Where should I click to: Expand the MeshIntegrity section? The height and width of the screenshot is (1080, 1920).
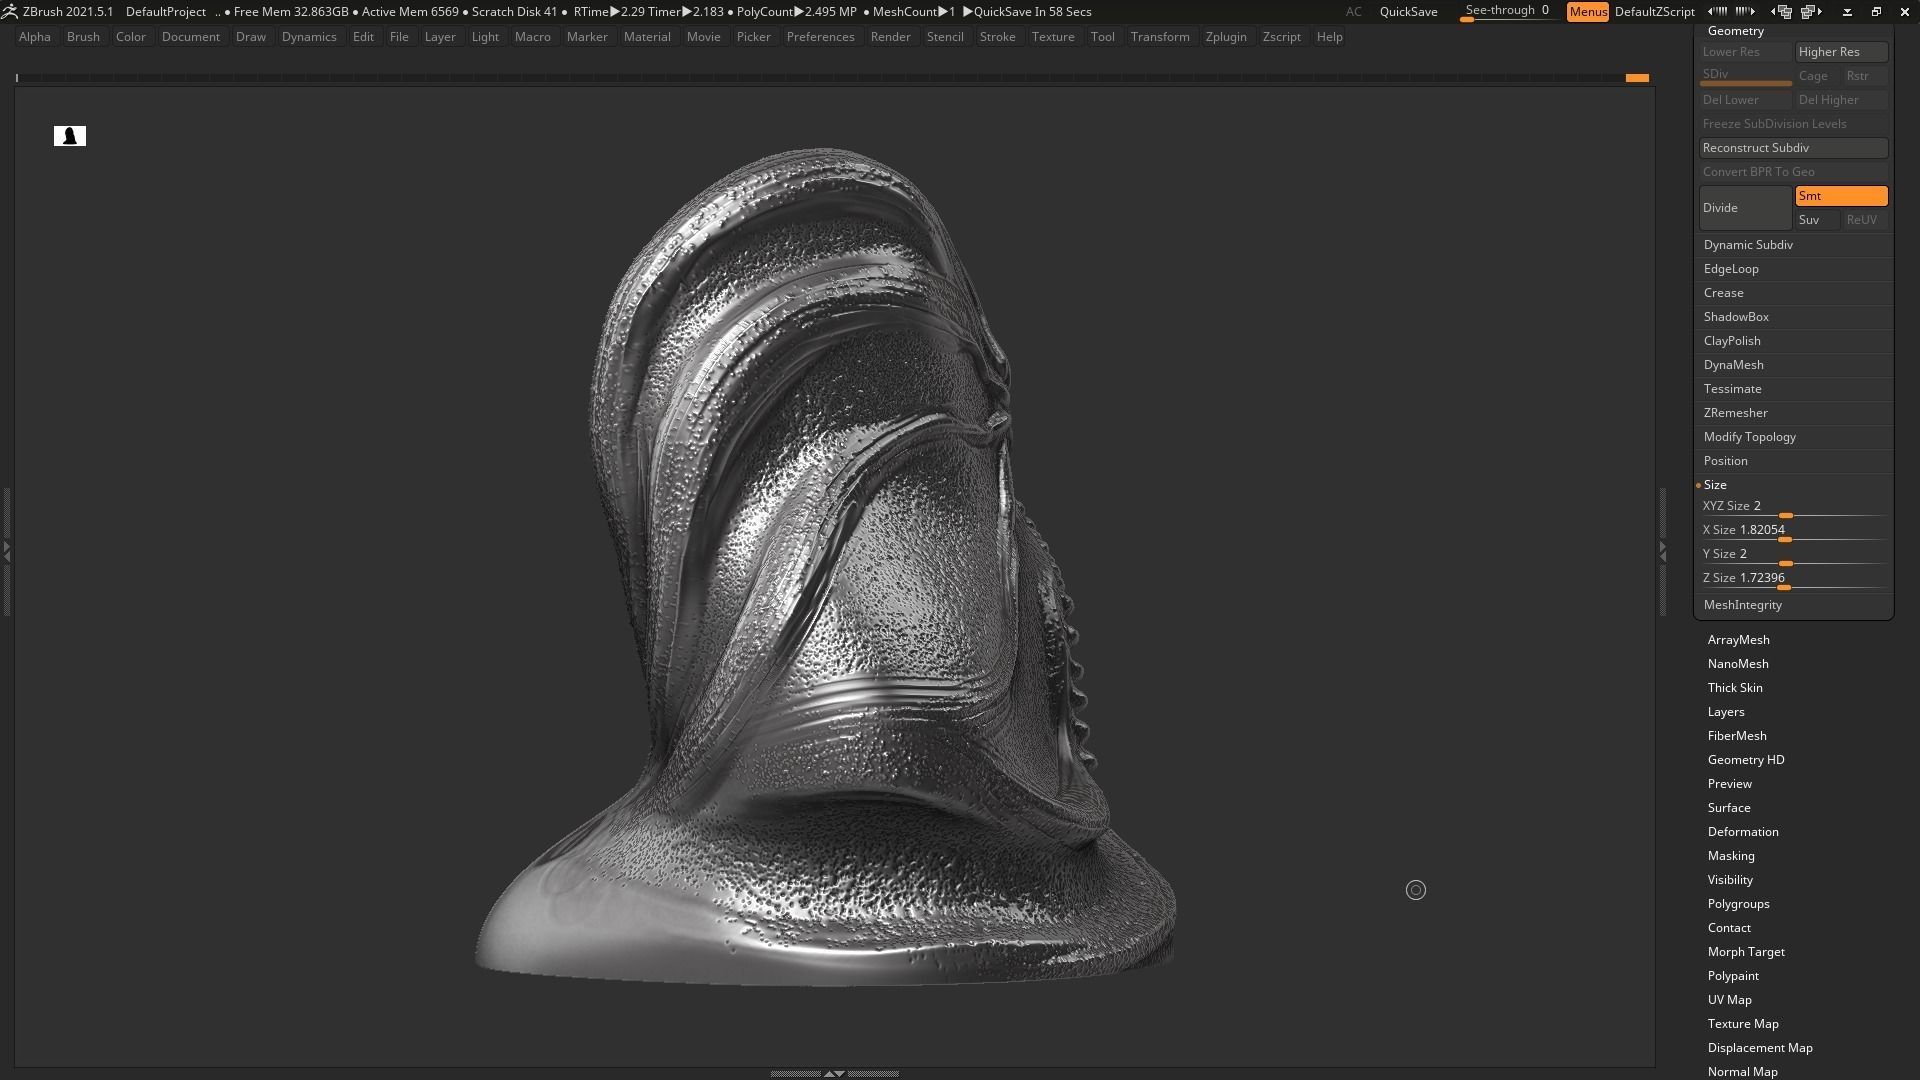tap(1742, 605)
